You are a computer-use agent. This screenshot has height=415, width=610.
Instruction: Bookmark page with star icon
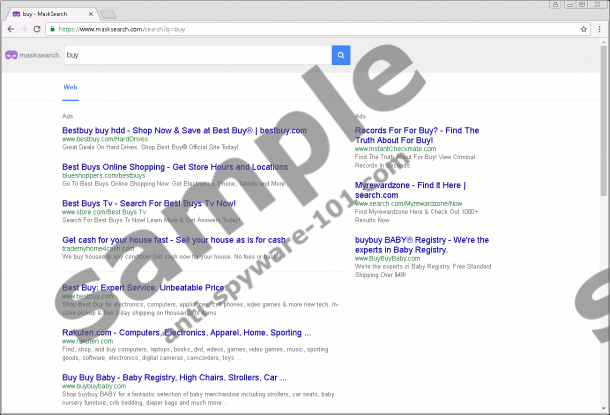point(582,29)
